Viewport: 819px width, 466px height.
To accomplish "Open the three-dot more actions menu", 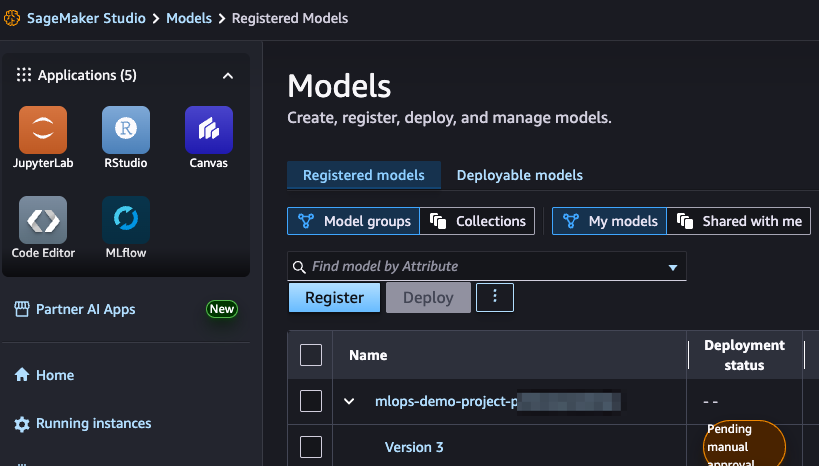I will point(495,297).
